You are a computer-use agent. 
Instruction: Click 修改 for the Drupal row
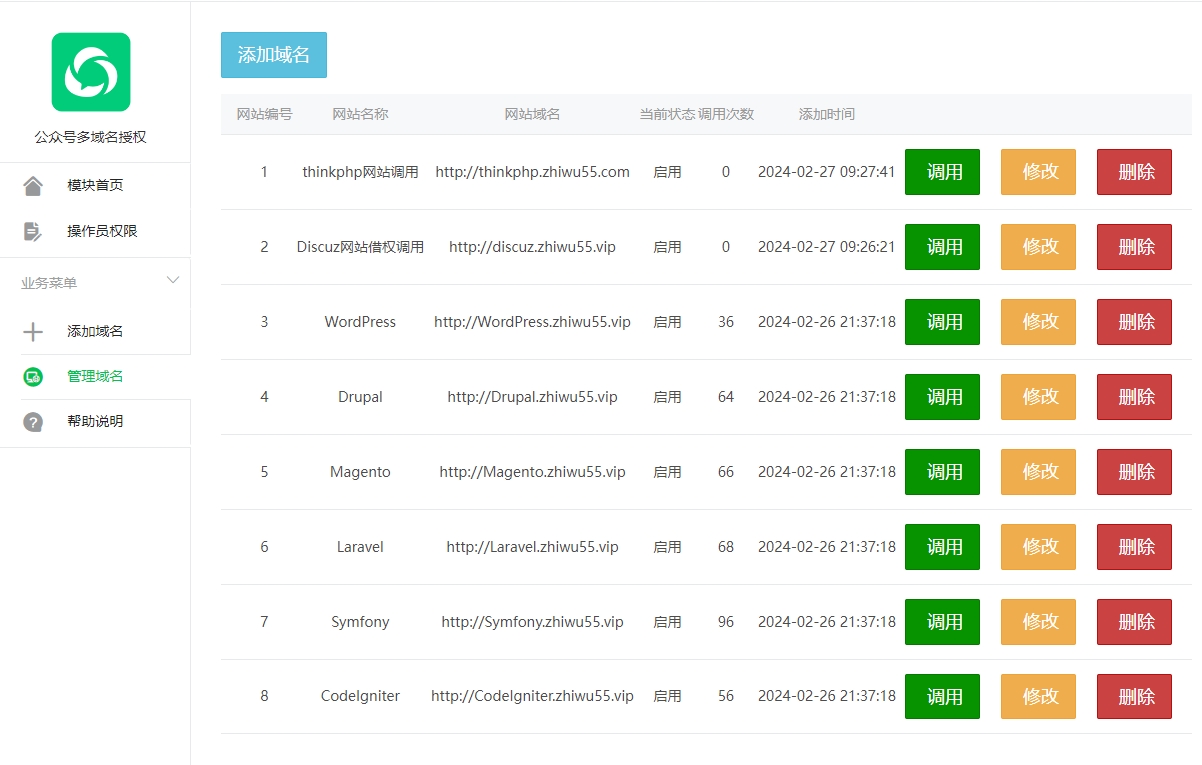tap(1038, 397)
